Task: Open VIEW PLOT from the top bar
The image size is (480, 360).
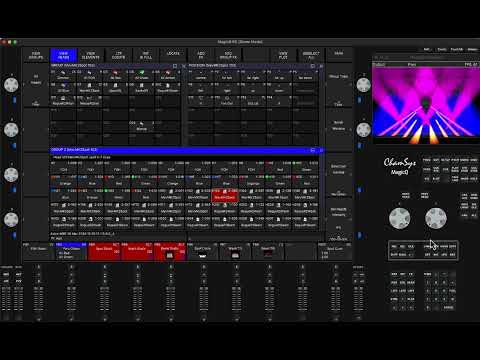Action: 283,55
